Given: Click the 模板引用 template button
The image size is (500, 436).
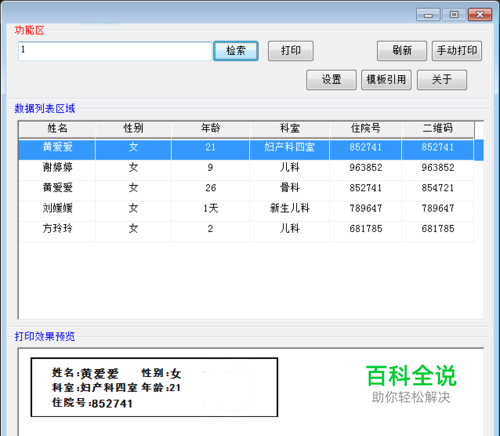Looking at the screenshot, I should coord(386,80).
